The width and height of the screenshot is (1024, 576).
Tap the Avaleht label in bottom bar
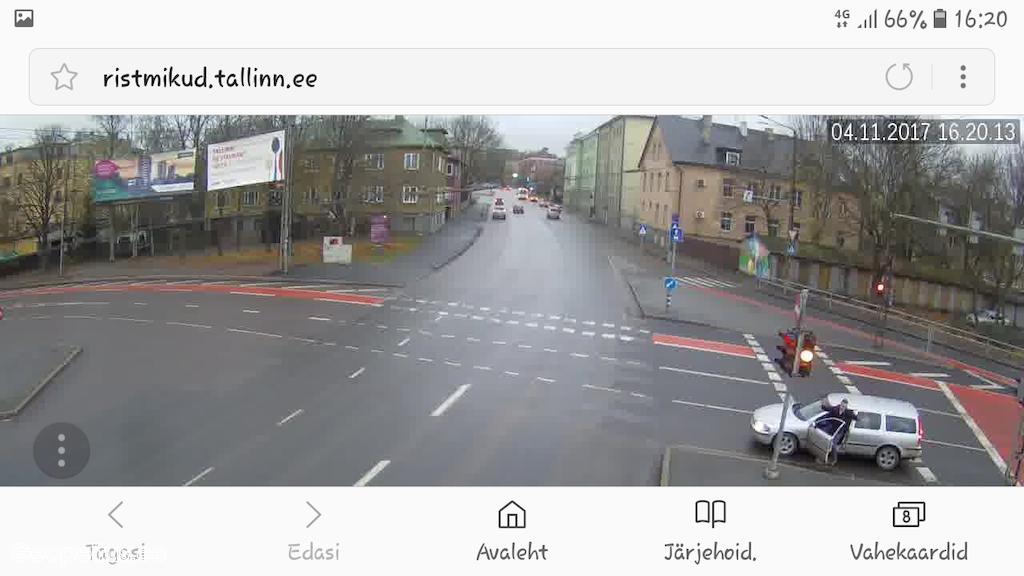tap(512, 552)
